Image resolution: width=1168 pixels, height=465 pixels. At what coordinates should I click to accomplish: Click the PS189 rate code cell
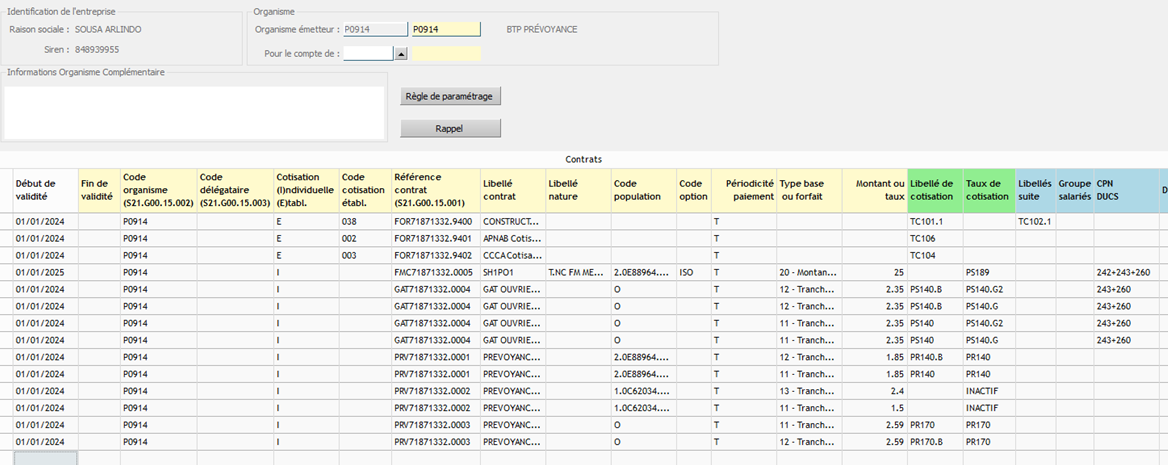(x=990, y=273)
